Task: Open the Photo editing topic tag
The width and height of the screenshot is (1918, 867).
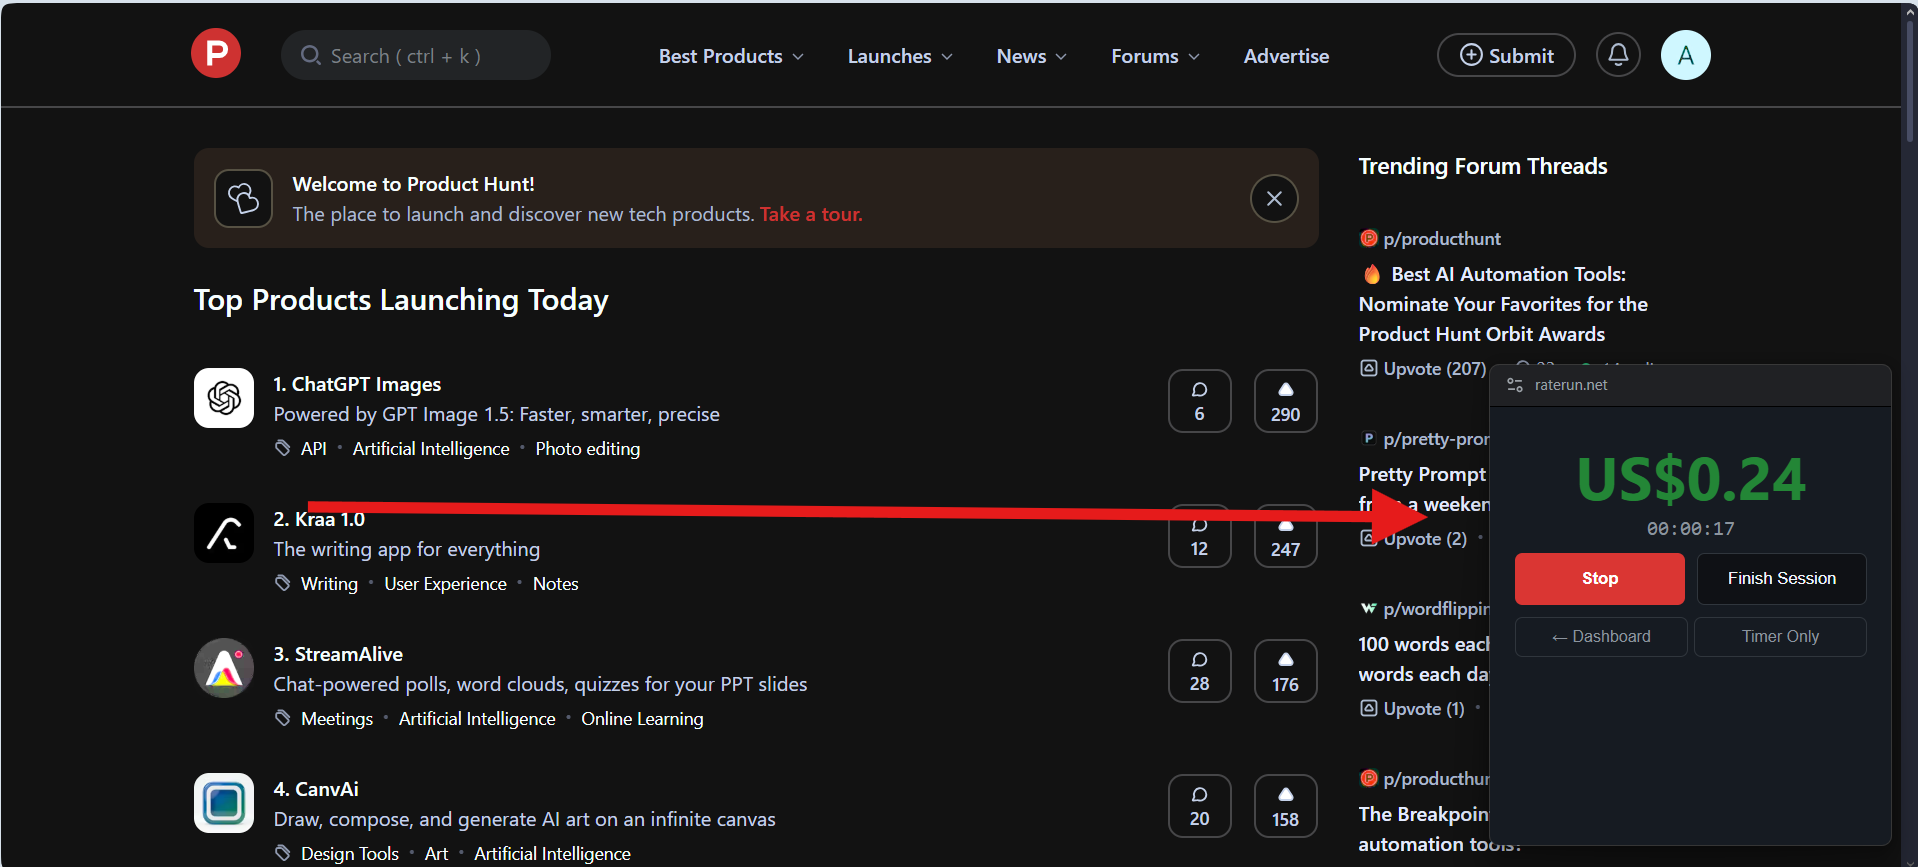Action: point(588,449)
